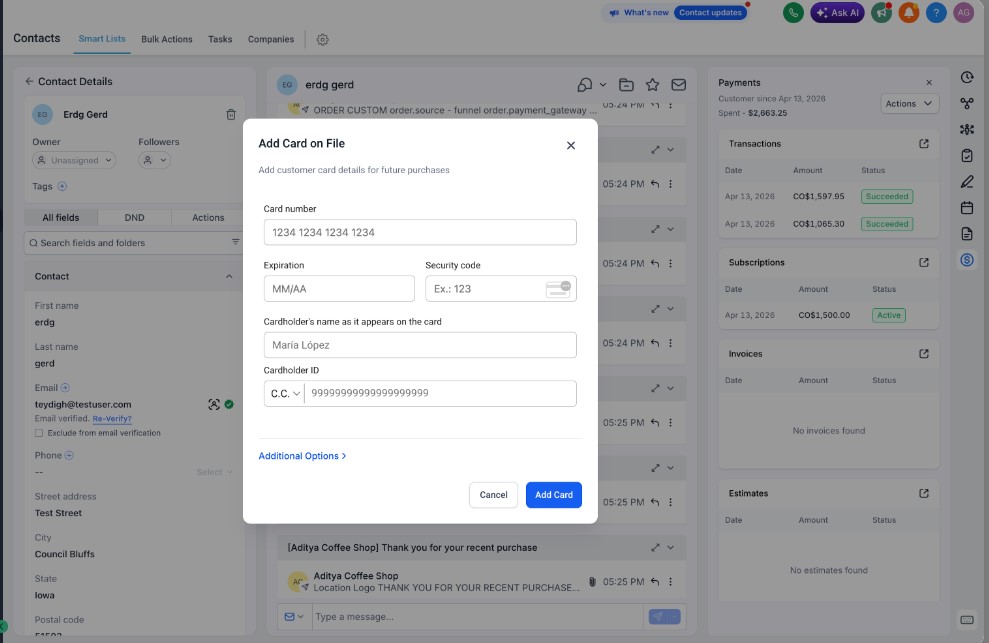Tick Exclude from email verification checkbox

pos(39,433)
